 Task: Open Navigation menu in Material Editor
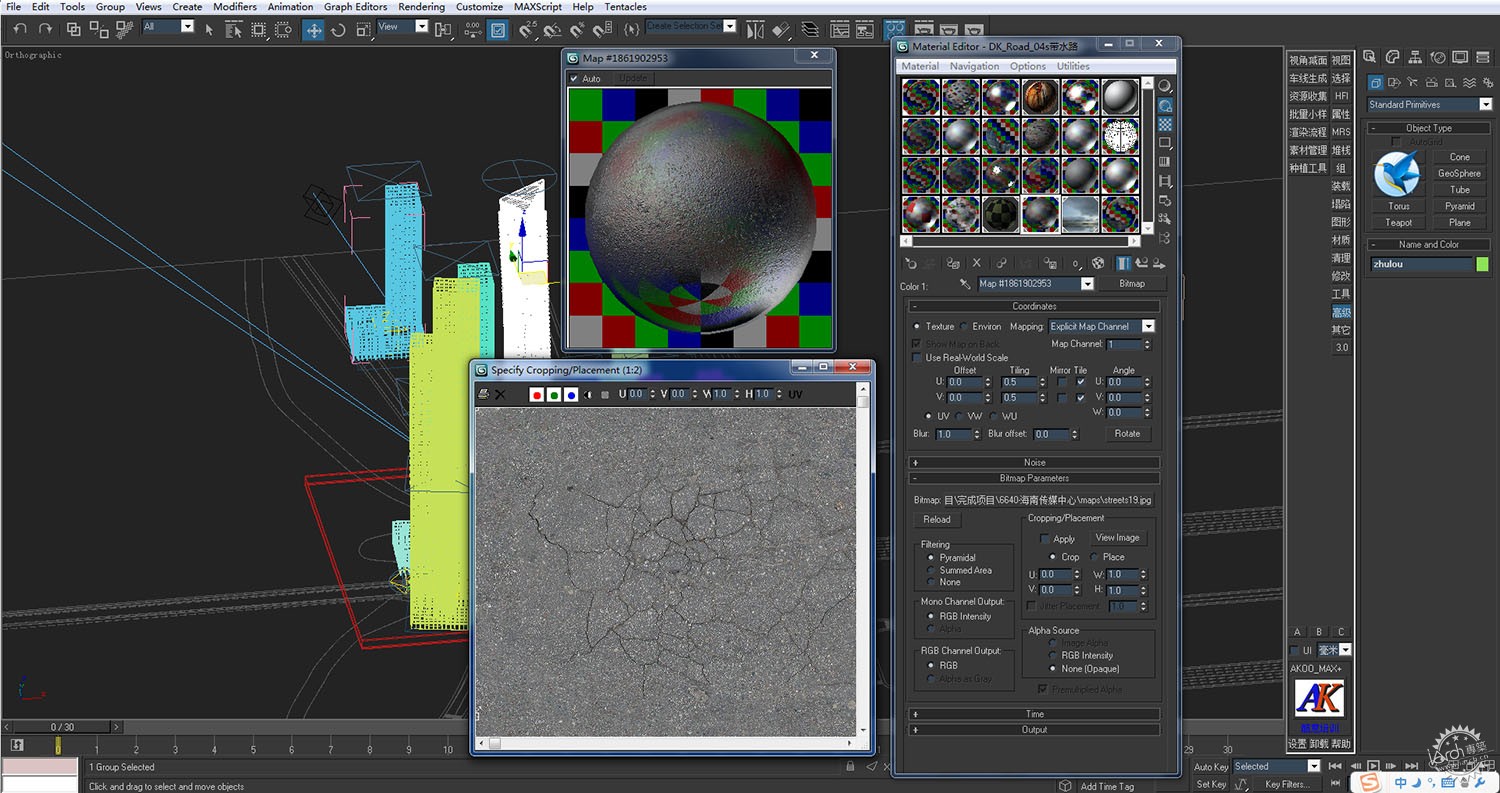tap(974, 66)
